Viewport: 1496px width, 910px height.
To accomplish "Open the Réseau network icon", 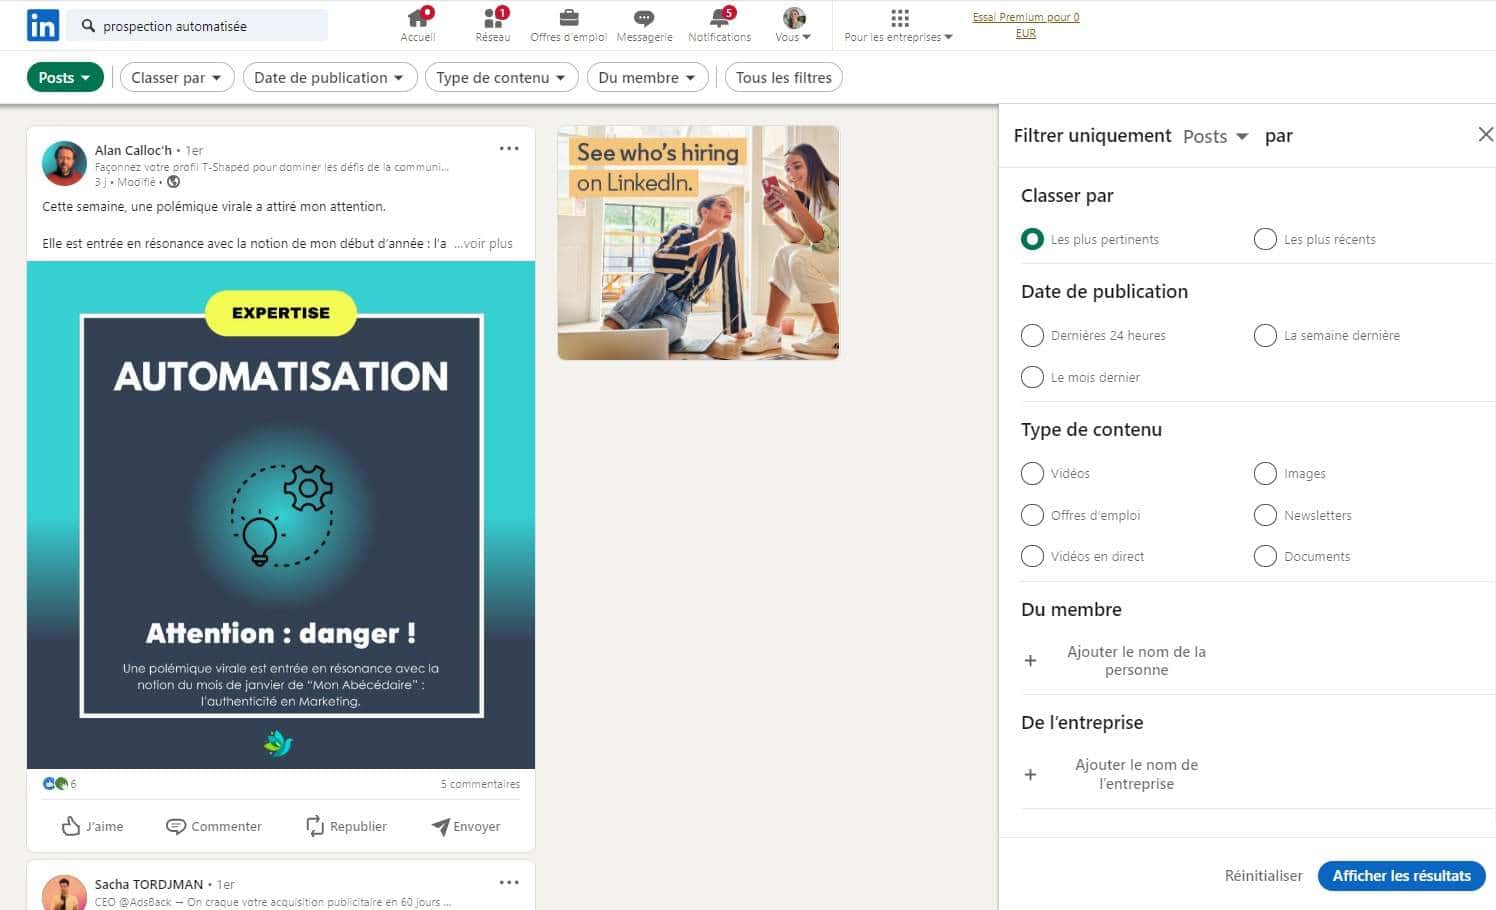I will pyautogui.click(x=493, y=18).
